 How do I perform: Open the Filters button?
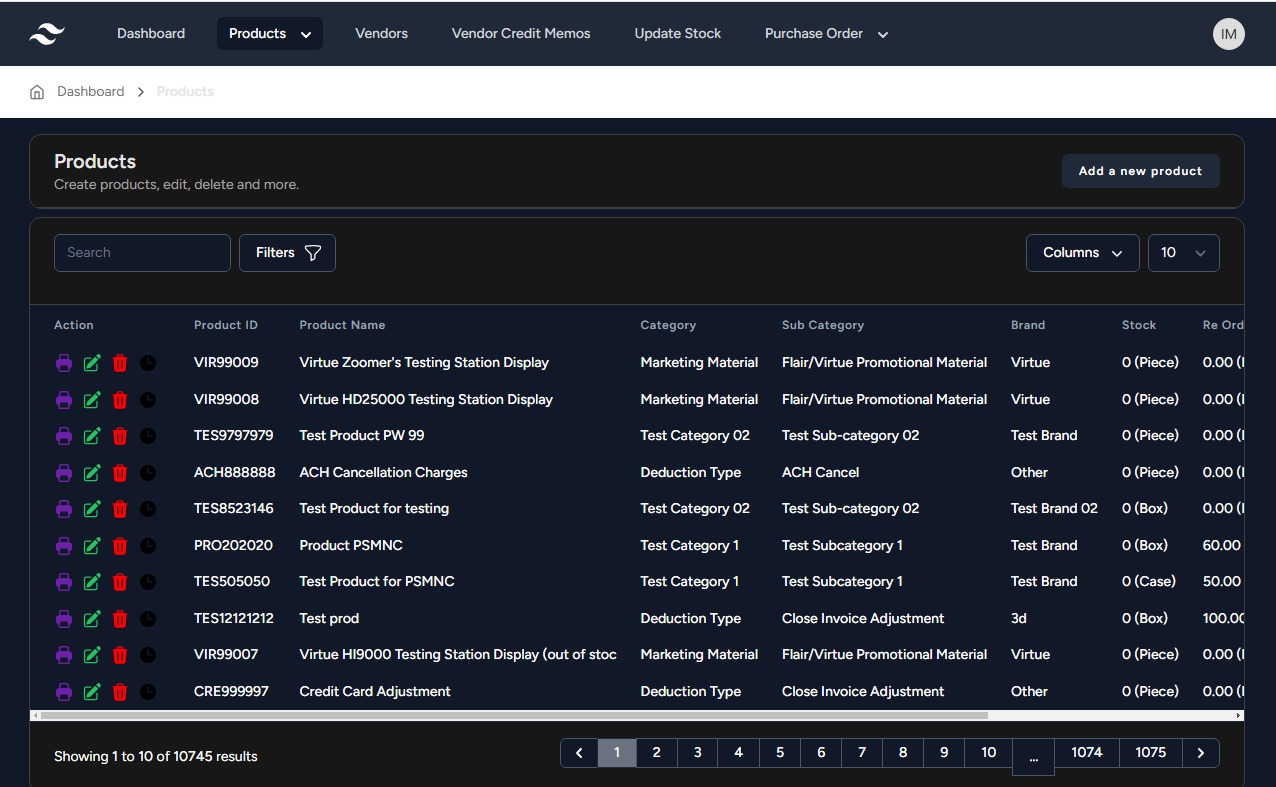tap(287, 253)
